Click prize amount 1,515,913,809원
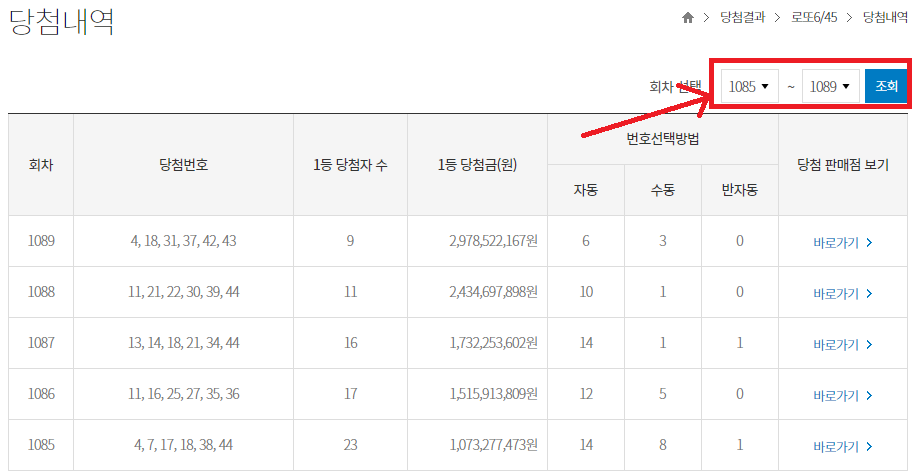 (x=493, y=394)
